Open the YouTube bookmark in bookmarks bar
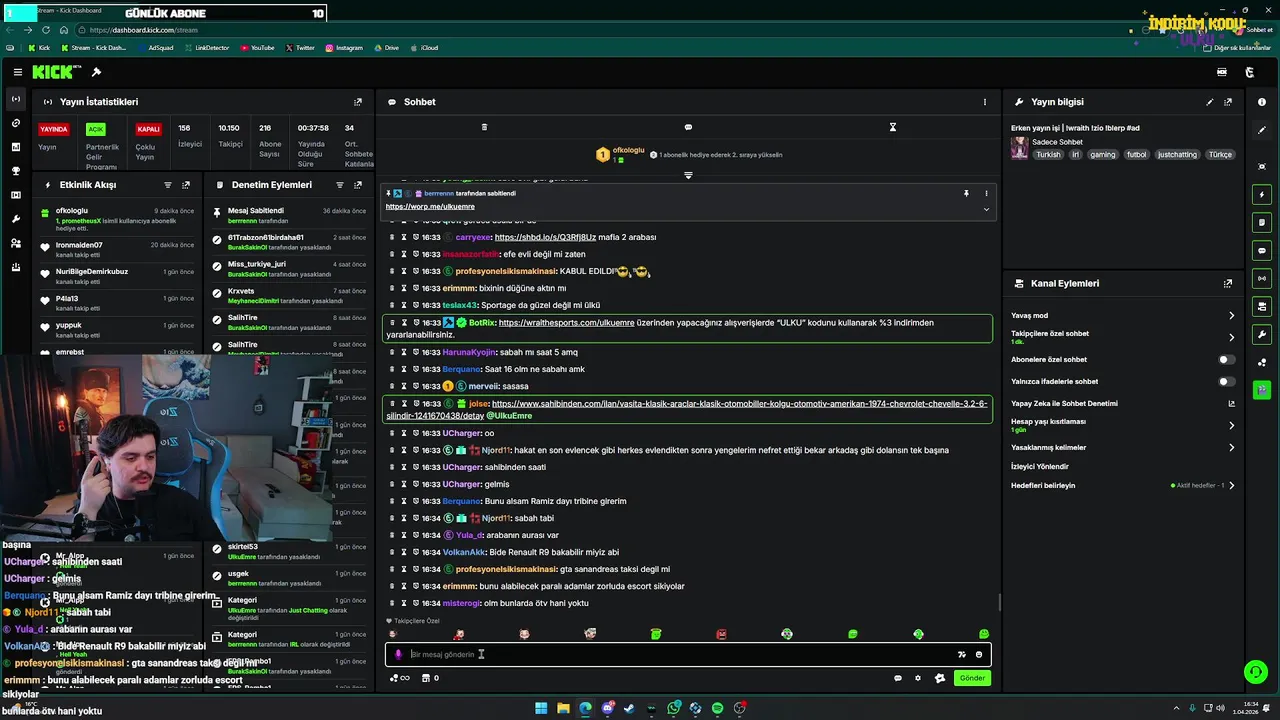This screenshot has height=720, width=1280. point(257,48)
